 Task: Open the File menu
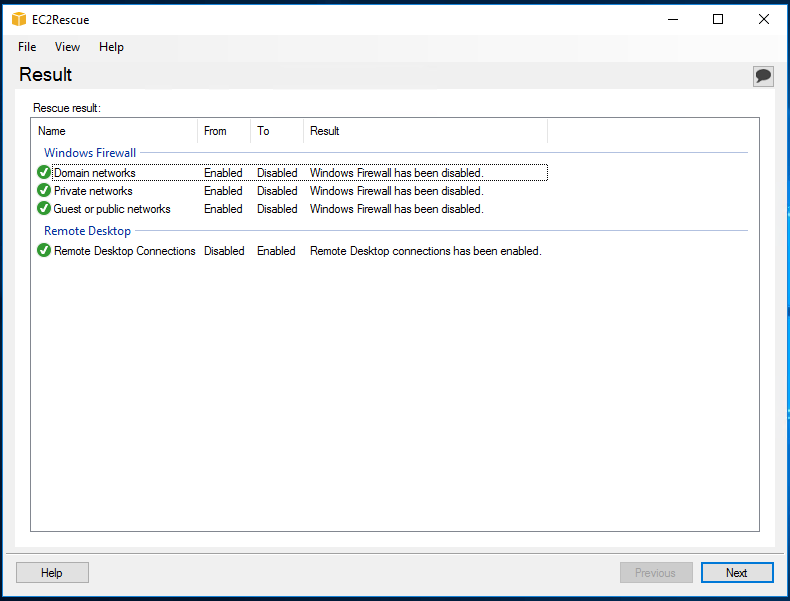(x=27, y=47)
